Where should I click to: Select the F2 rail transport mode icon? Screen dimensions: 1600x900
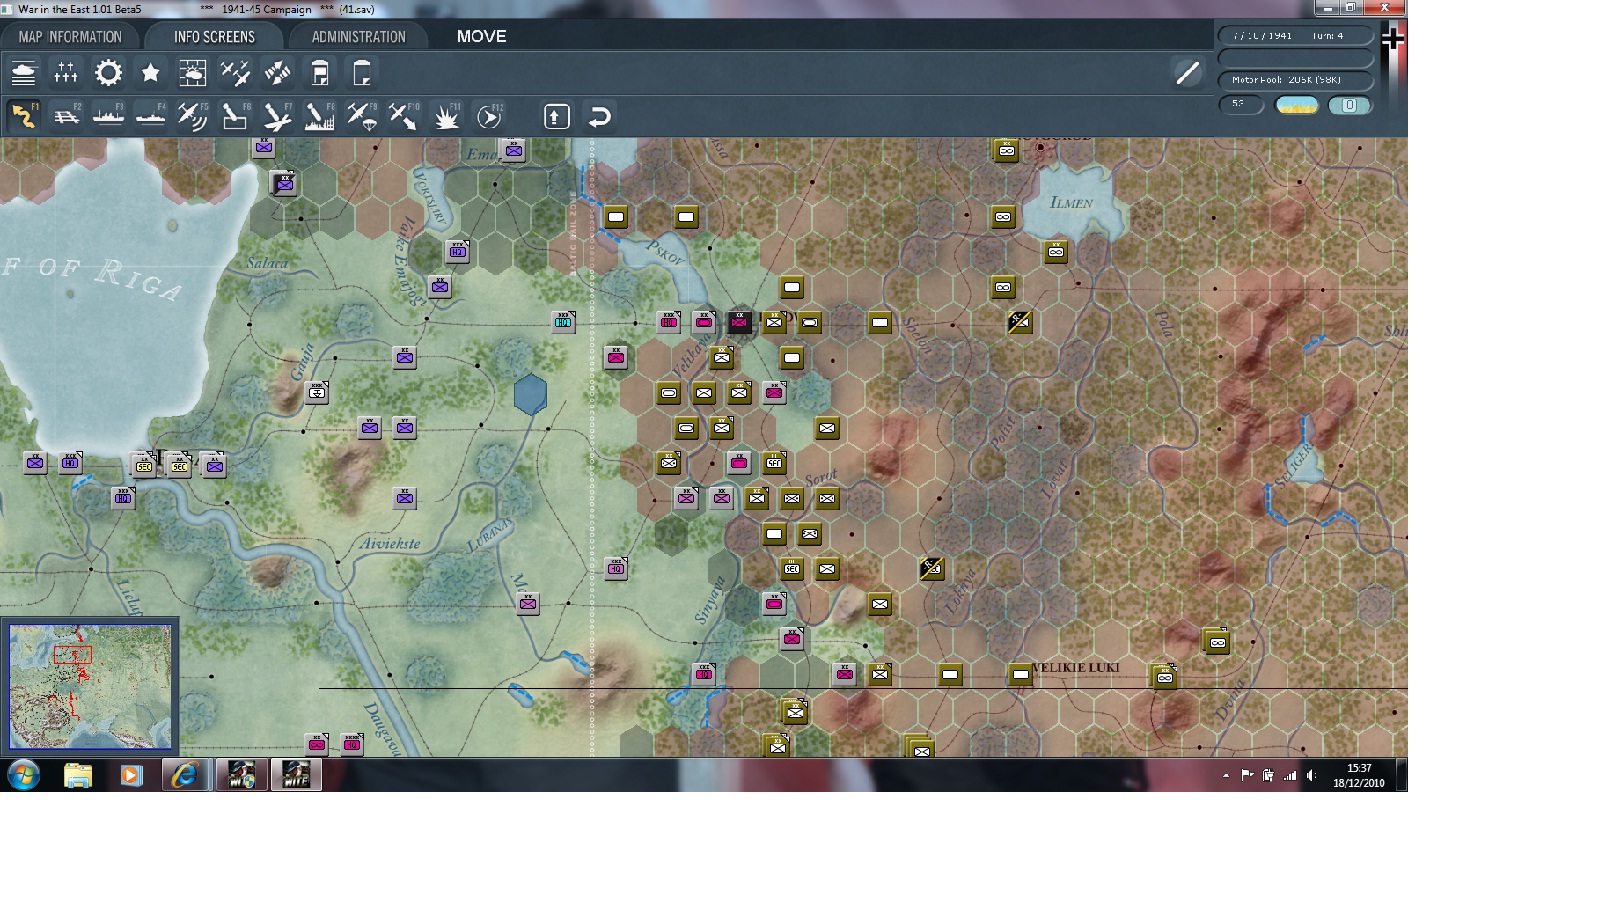point(66,116)
